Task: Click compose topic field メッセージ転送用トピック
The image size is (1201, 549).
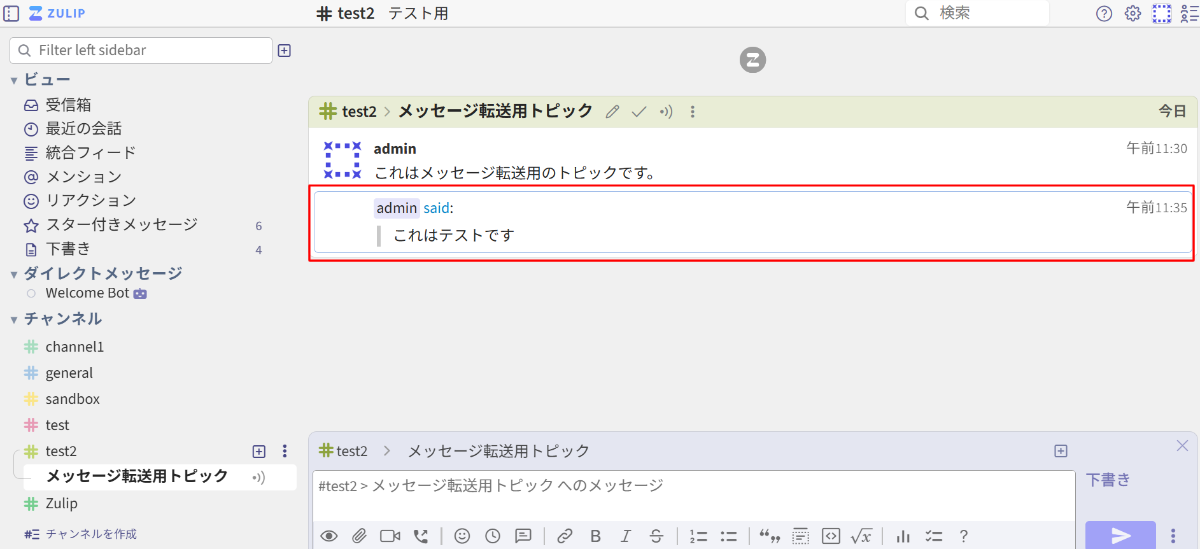Action: coord(499,451)
